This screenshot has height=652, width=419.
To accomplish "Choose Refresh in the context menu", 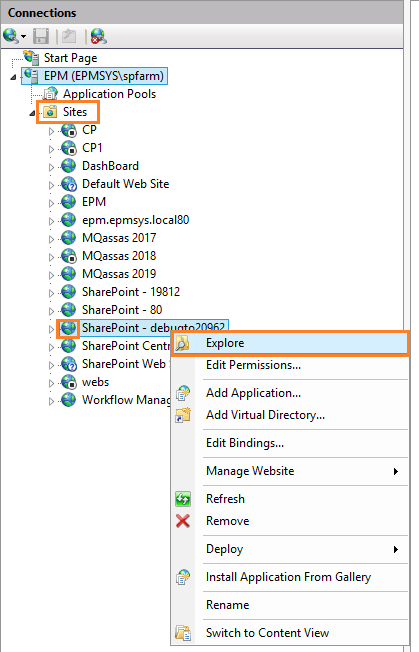I will click(291, 499).
